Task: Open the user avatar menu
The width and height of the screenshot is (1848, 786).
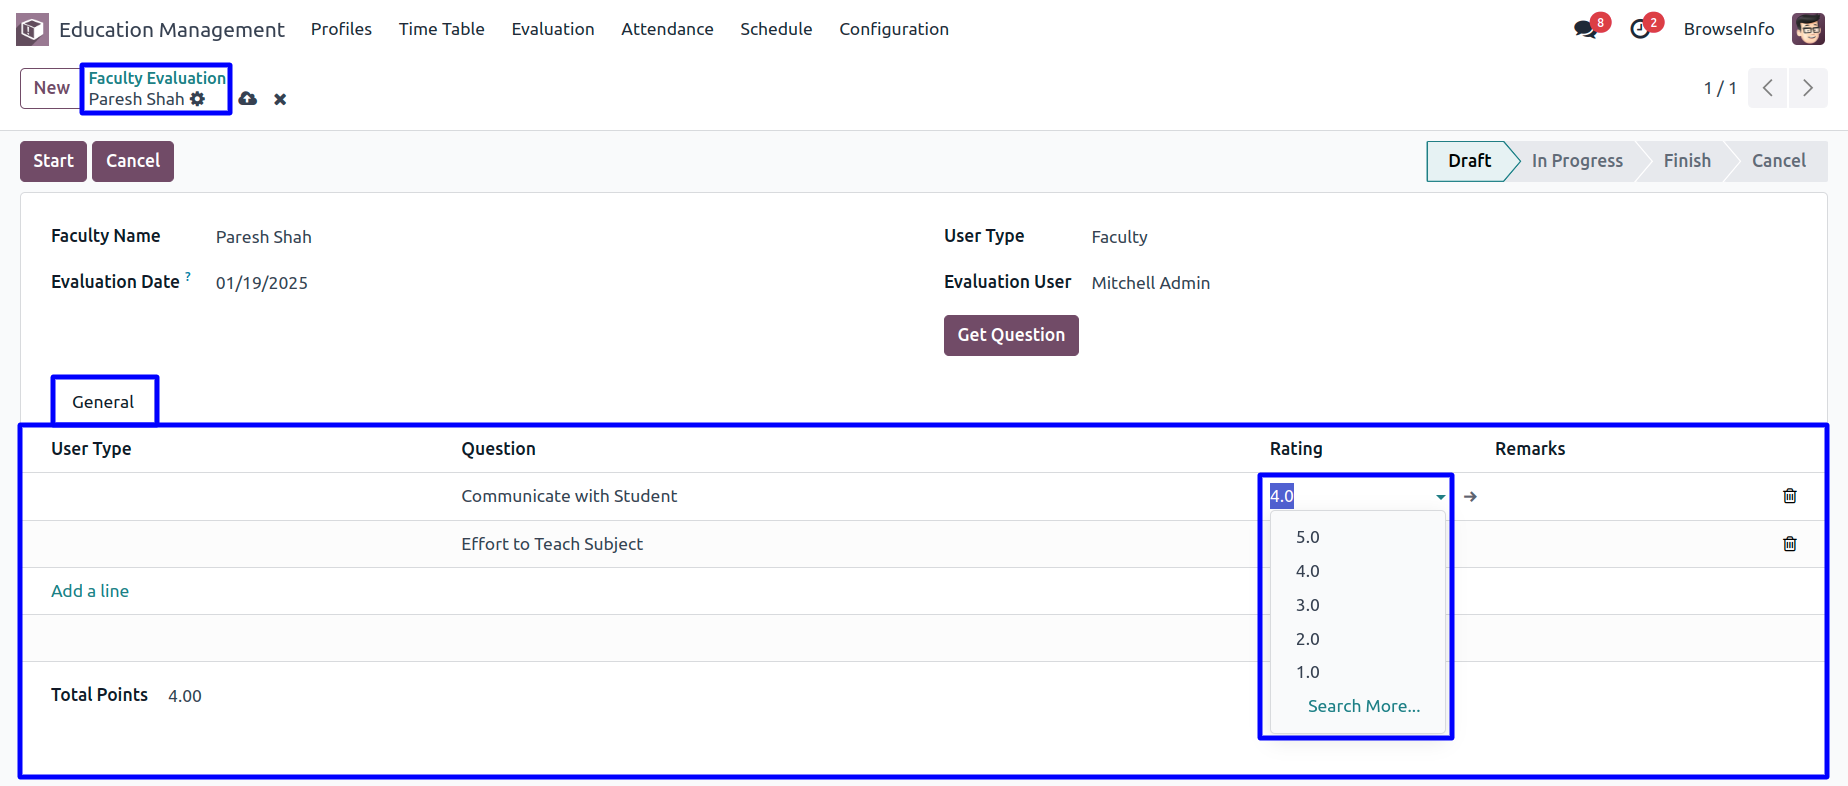Action: (1808, 29)
